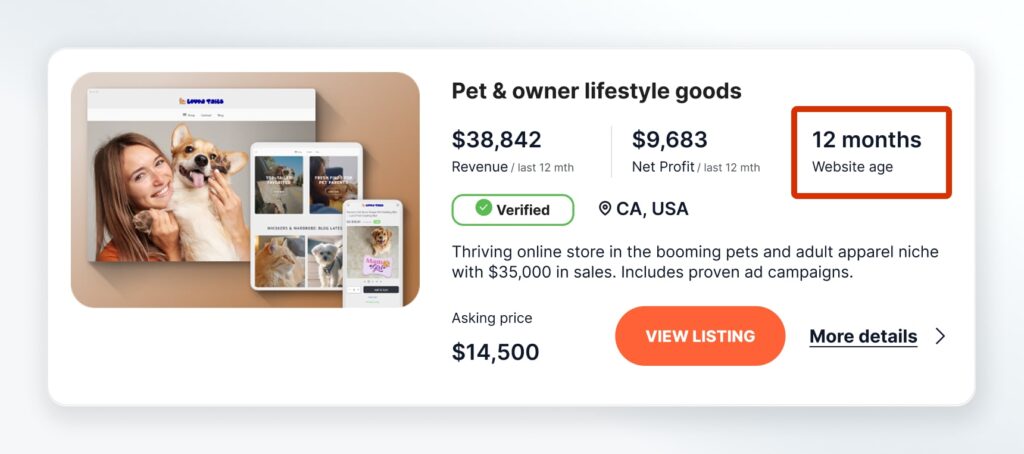Open the More details link
This screenshot has width=1024, height=454.
click(863, 336)
